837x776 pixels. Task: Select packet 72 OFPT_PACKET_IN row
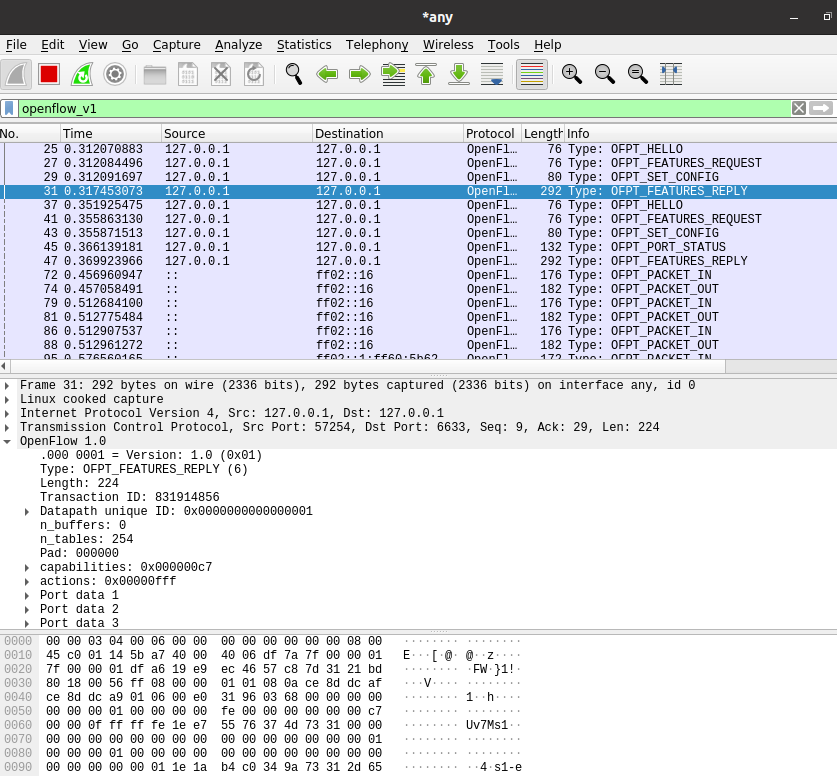tap(418, 275)
